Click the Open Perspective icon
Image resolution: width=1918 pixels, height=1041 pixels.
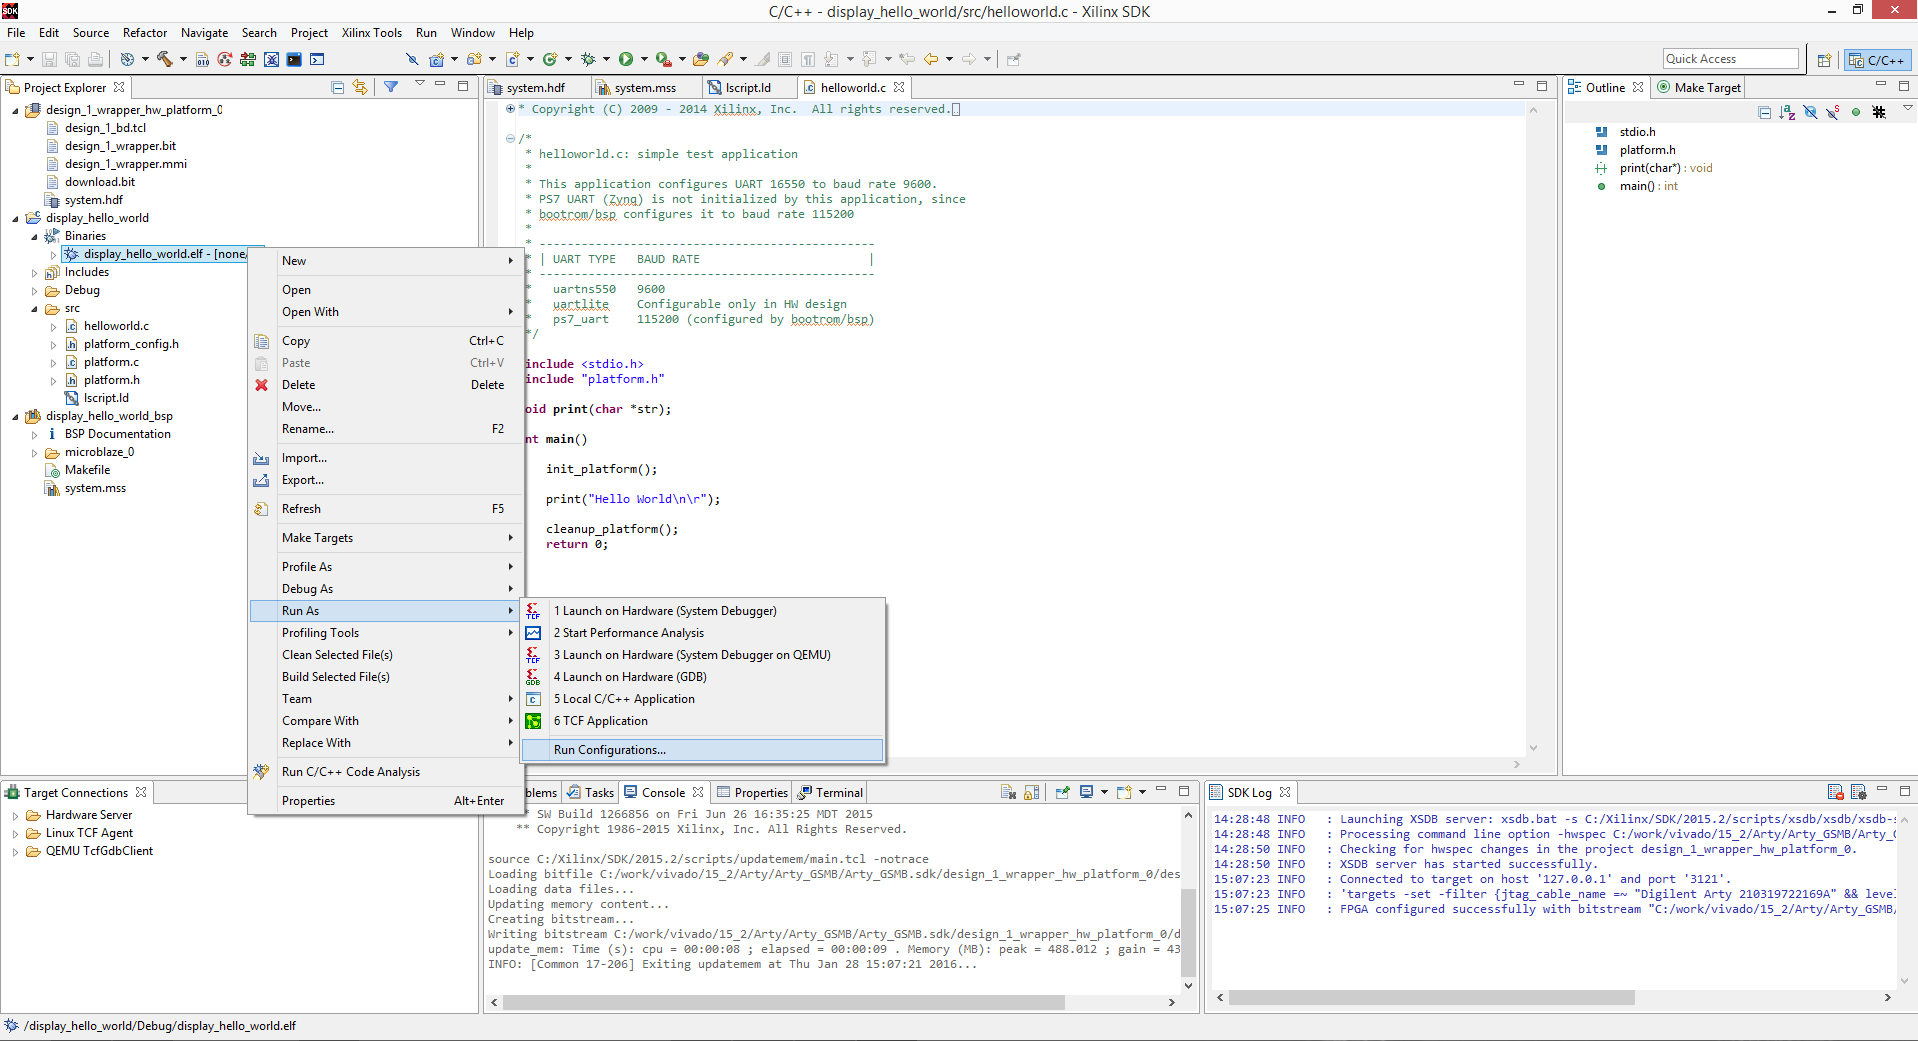pyautogui.click(x=1824, y=60)
